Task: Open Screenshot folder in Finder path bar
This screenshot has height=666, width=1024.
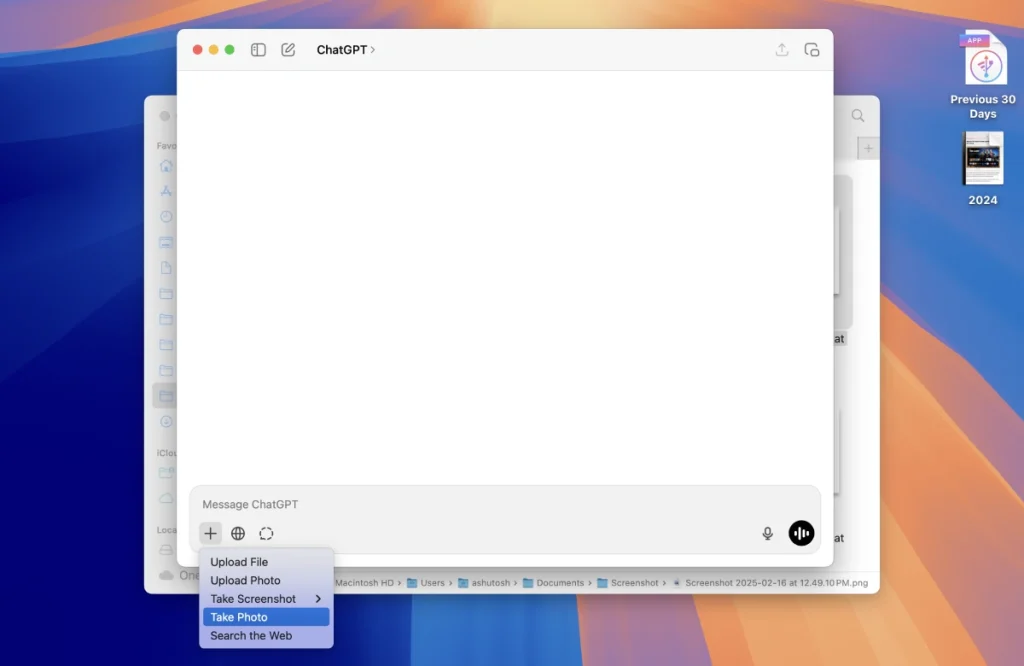Action: [x=628, y=582]
